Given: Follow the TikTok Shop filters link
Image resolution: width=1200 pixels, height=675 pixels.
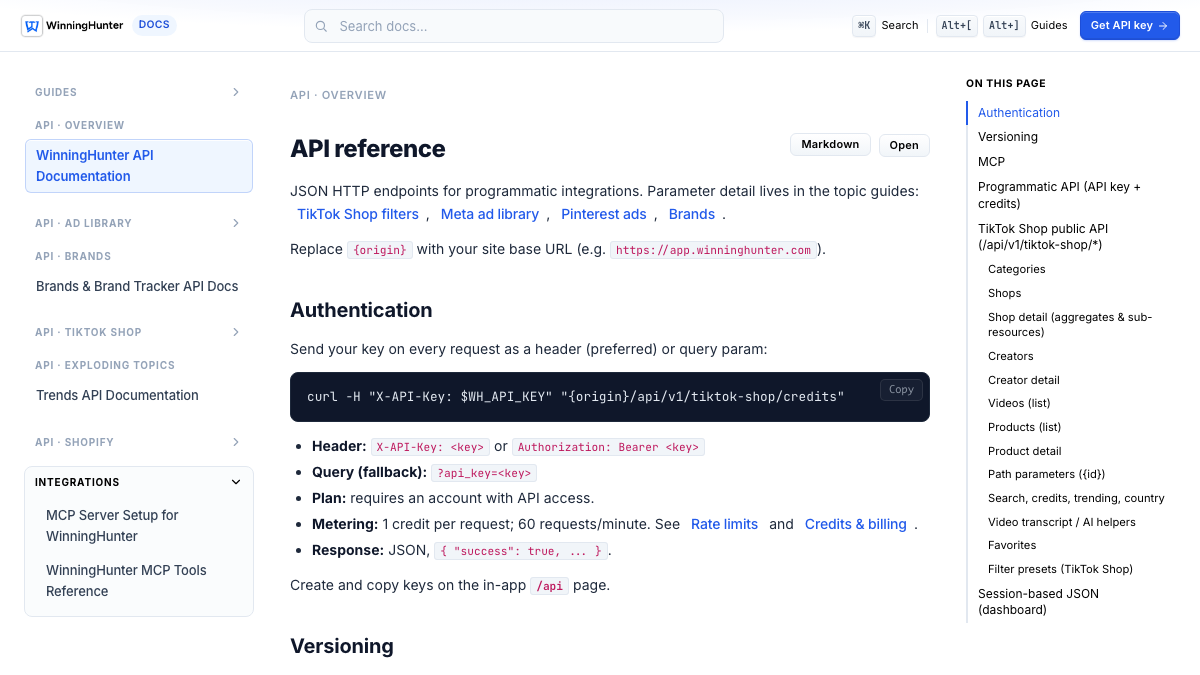Looking at the screenshot, I should (x=358, y=214).
